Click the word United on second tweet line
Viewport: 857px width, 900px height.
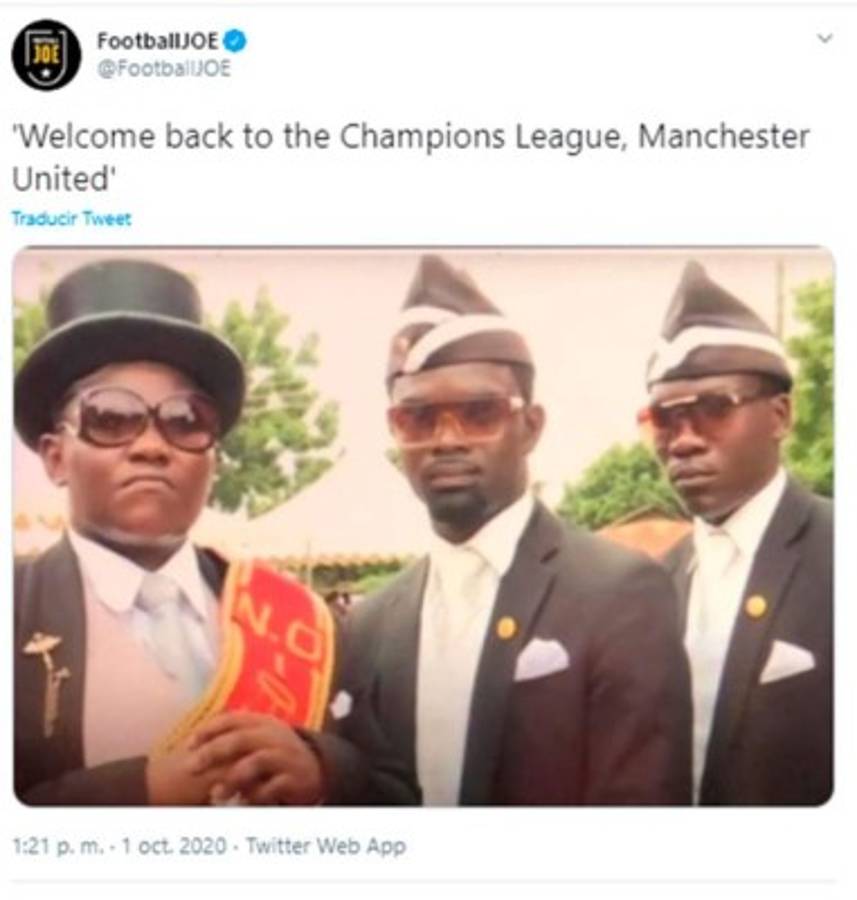(60, 179)
